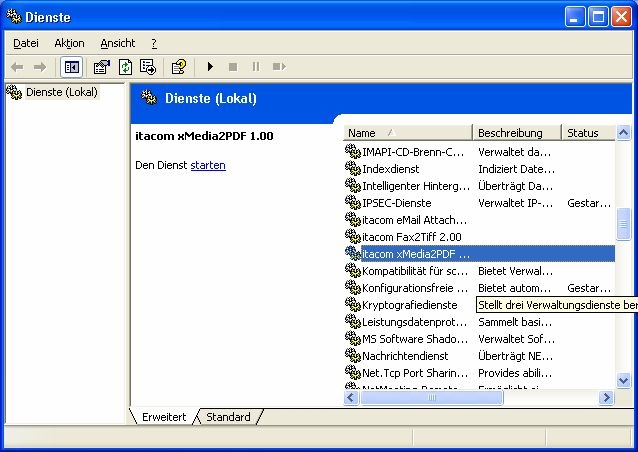This screenshot has width=638, height=452.
Task: Click the description Provides abili...
Action: tap(515, 373)
